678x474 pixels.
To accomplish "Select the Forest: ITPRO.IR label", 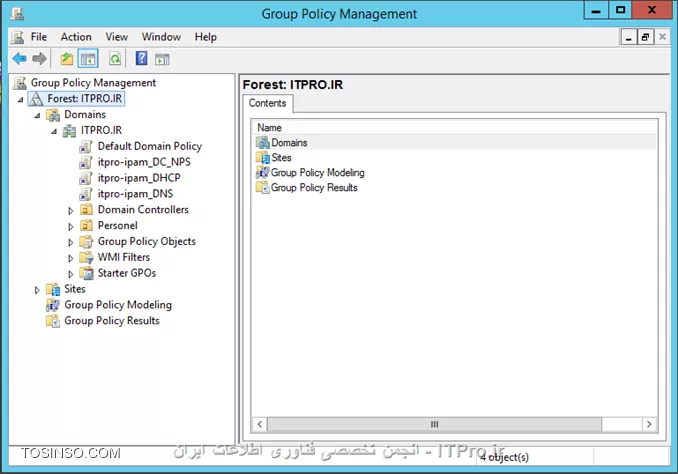I will pos(85,99).
